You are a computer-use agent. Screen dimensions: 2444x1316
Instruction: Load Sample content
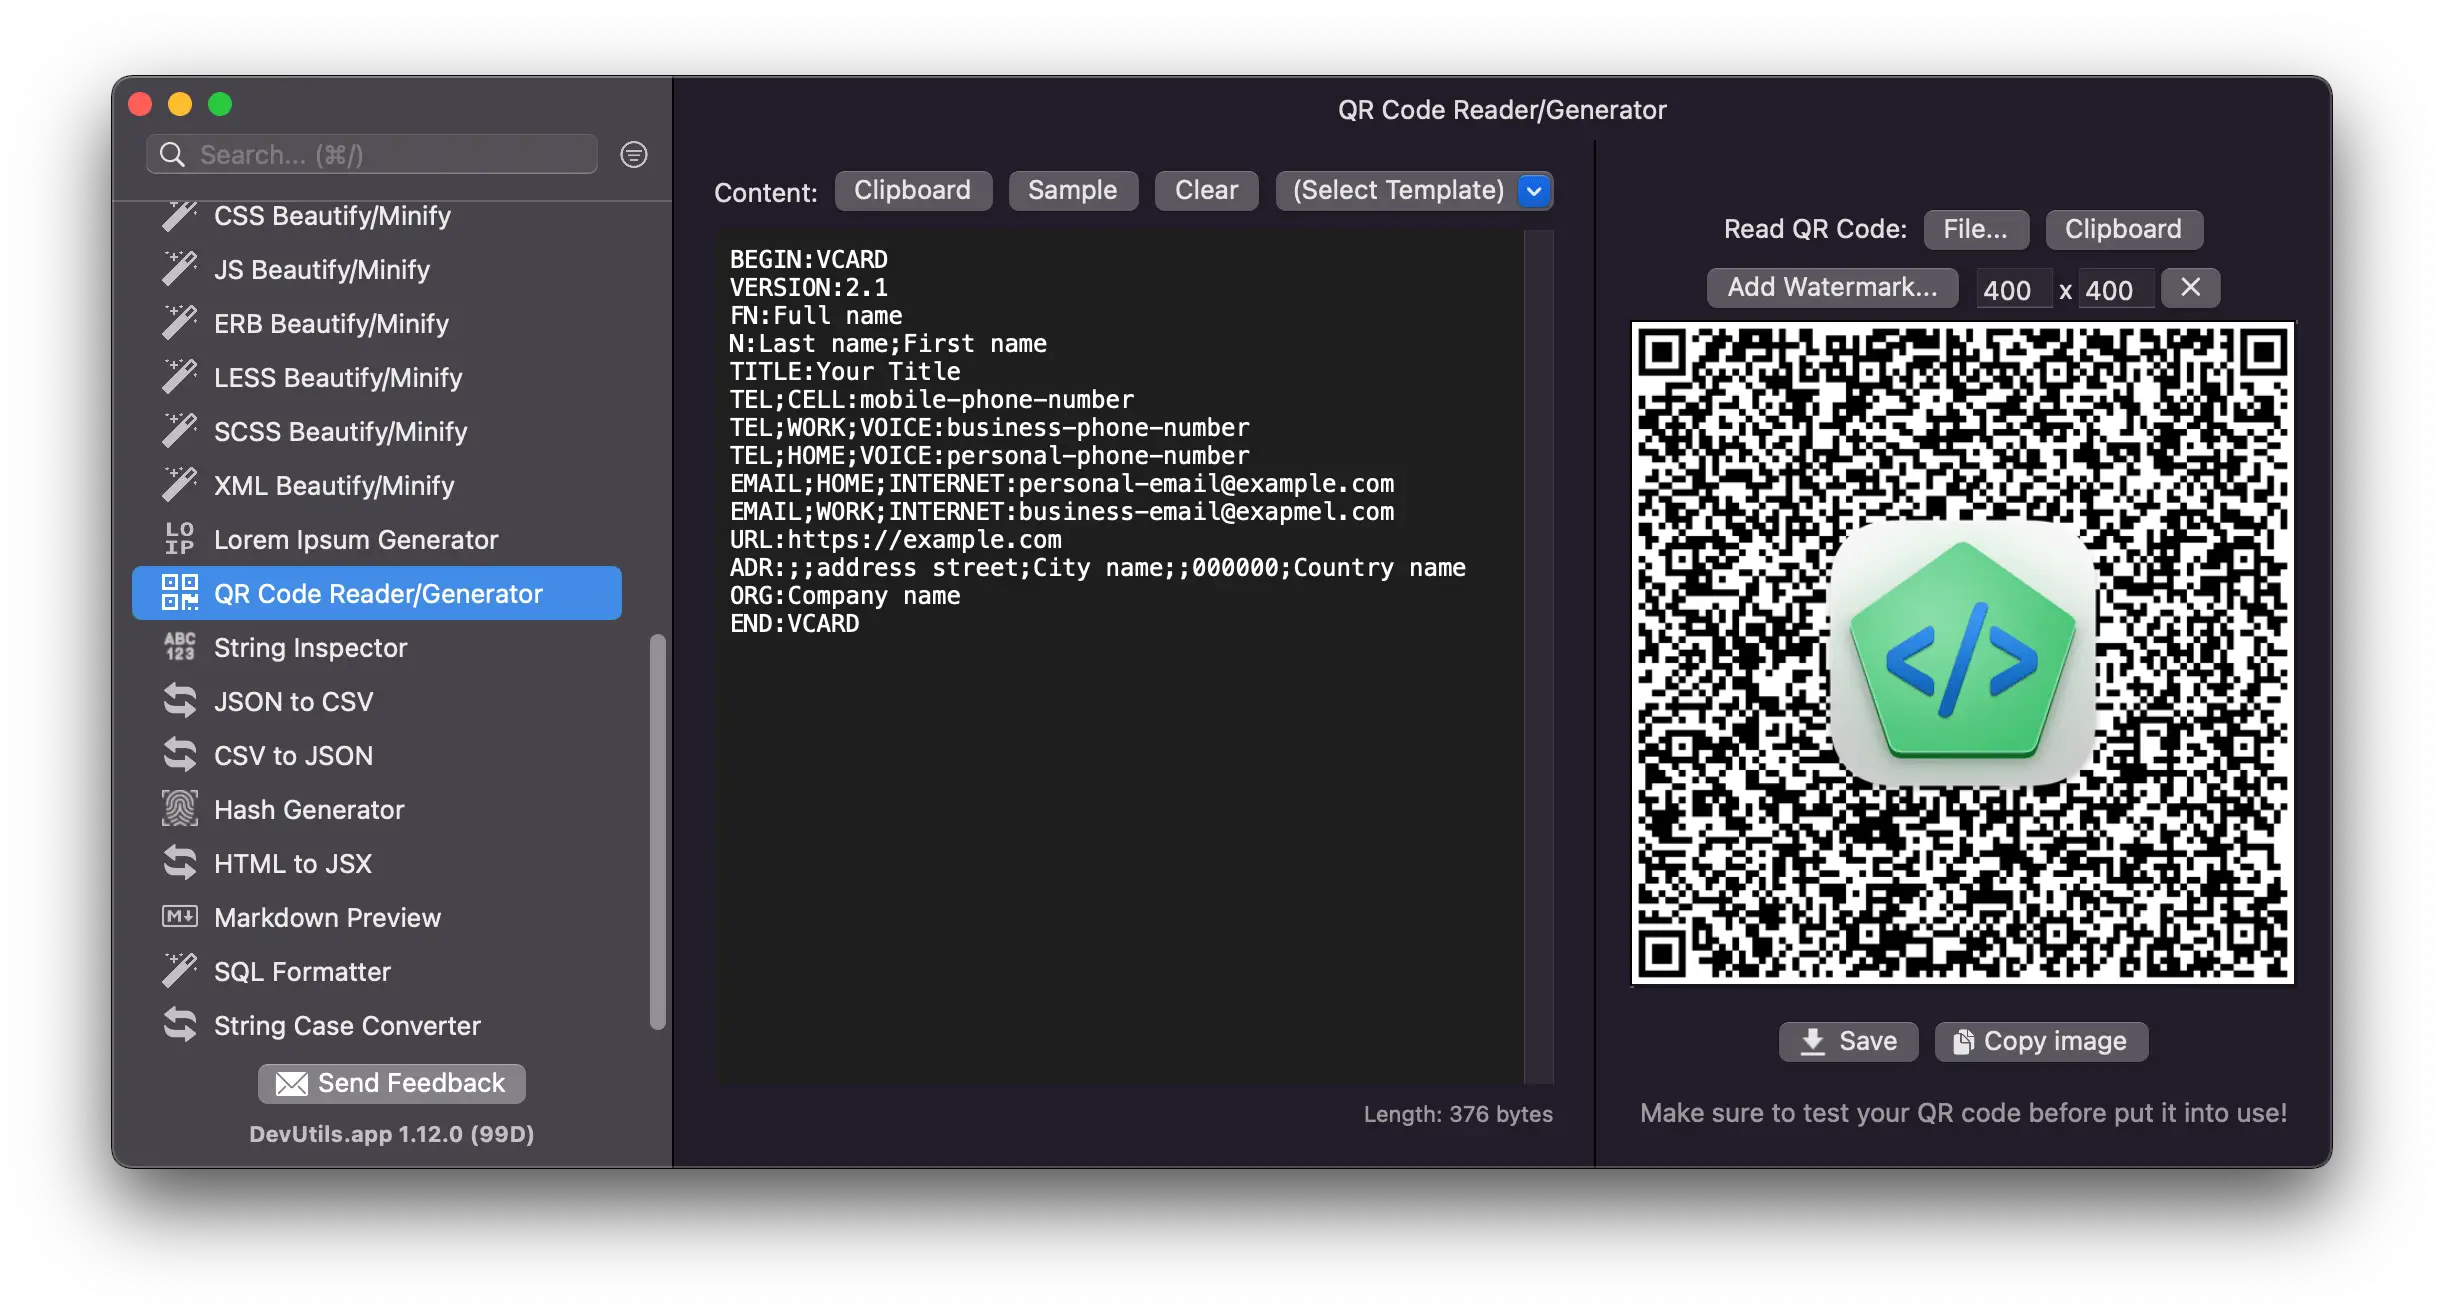[1073, 190]
